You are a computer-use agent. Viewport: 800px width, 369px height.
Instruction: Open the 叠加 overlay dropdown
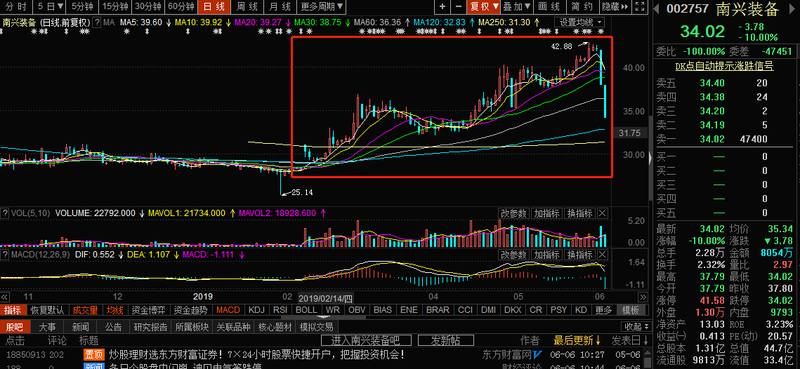[x=517, y=7]
